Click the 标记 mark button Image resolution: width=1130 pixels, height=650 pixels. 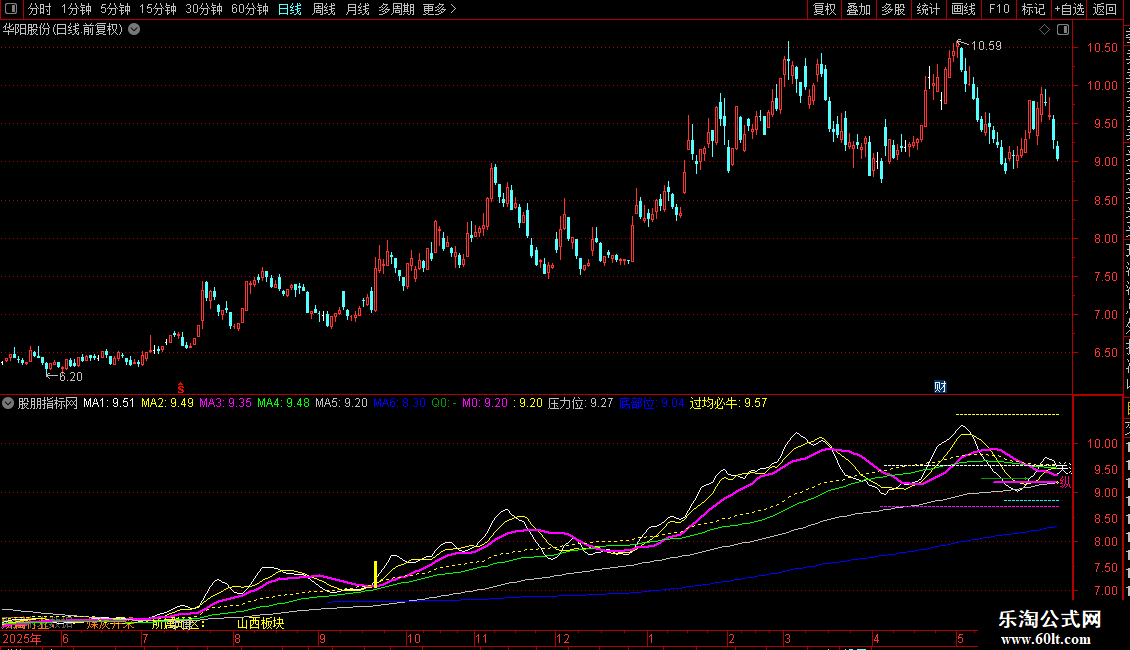click(1033, 9)
